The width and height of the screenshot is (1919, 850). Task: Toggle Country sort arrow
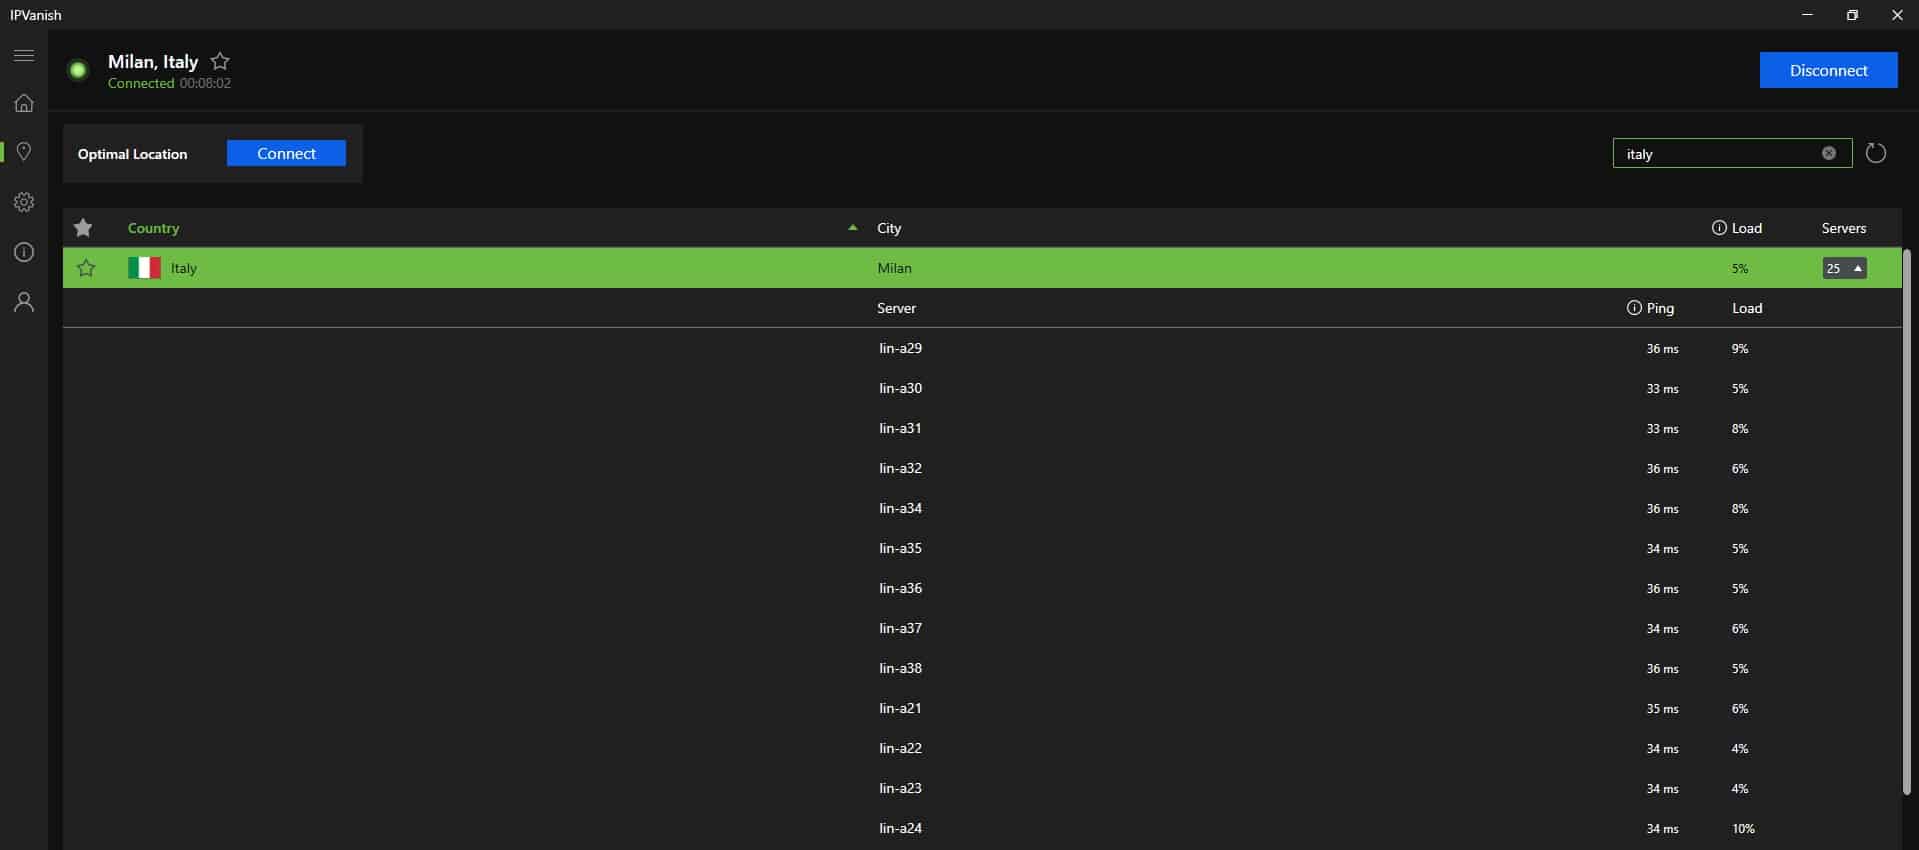tap(853, 228)
